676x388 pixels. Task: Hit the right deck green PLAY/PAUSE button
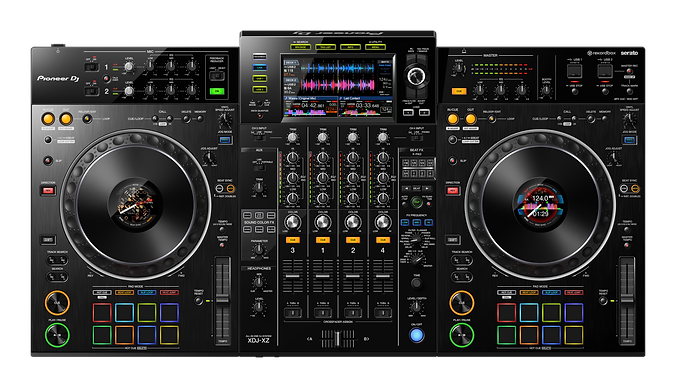(462, 335)
